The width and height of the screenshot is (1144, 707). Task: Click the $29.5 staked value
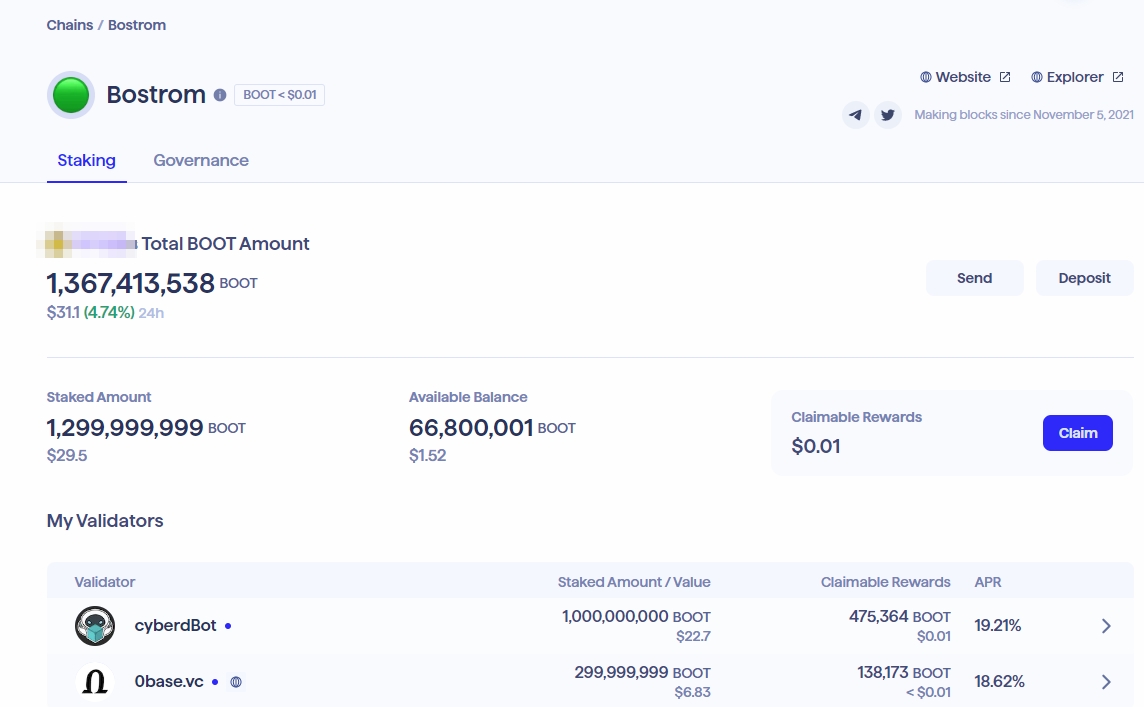tap(66, 456)
